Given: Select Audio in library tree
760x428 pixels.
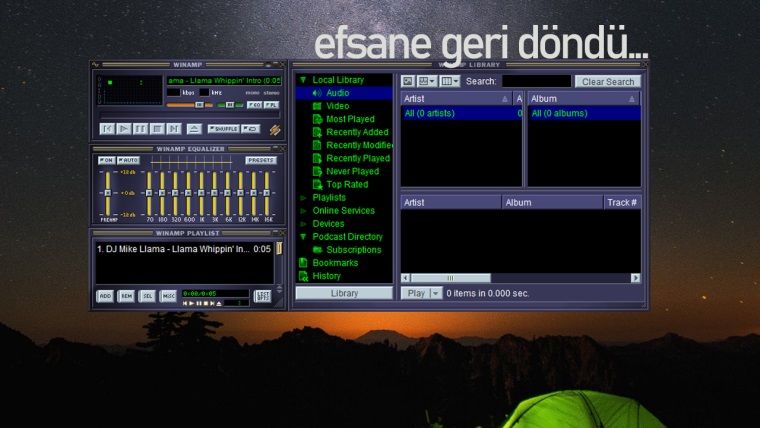Looking at the screenshot, I should 337,93.
